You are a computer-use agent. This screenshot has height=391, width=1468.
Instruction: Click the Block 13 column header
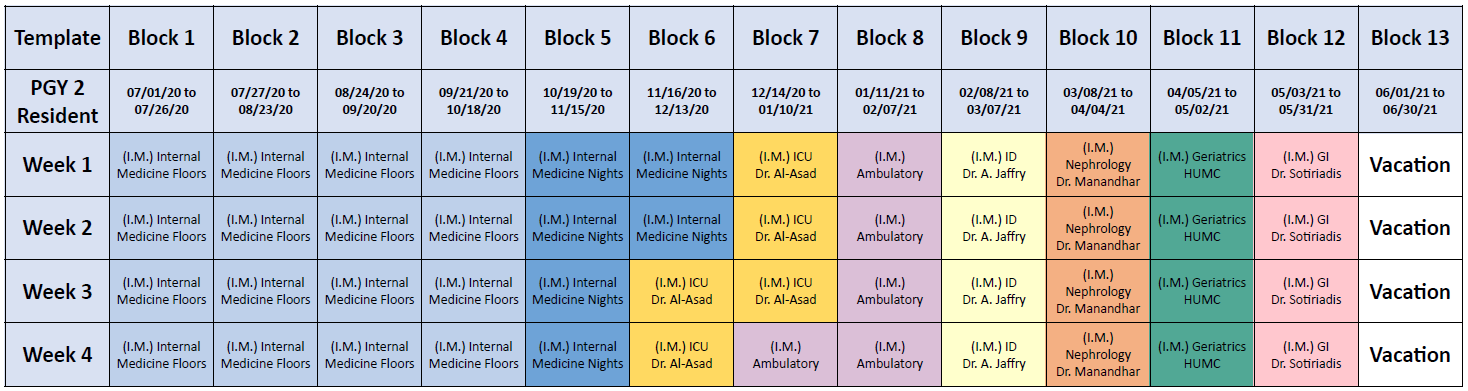(1410, 38)
